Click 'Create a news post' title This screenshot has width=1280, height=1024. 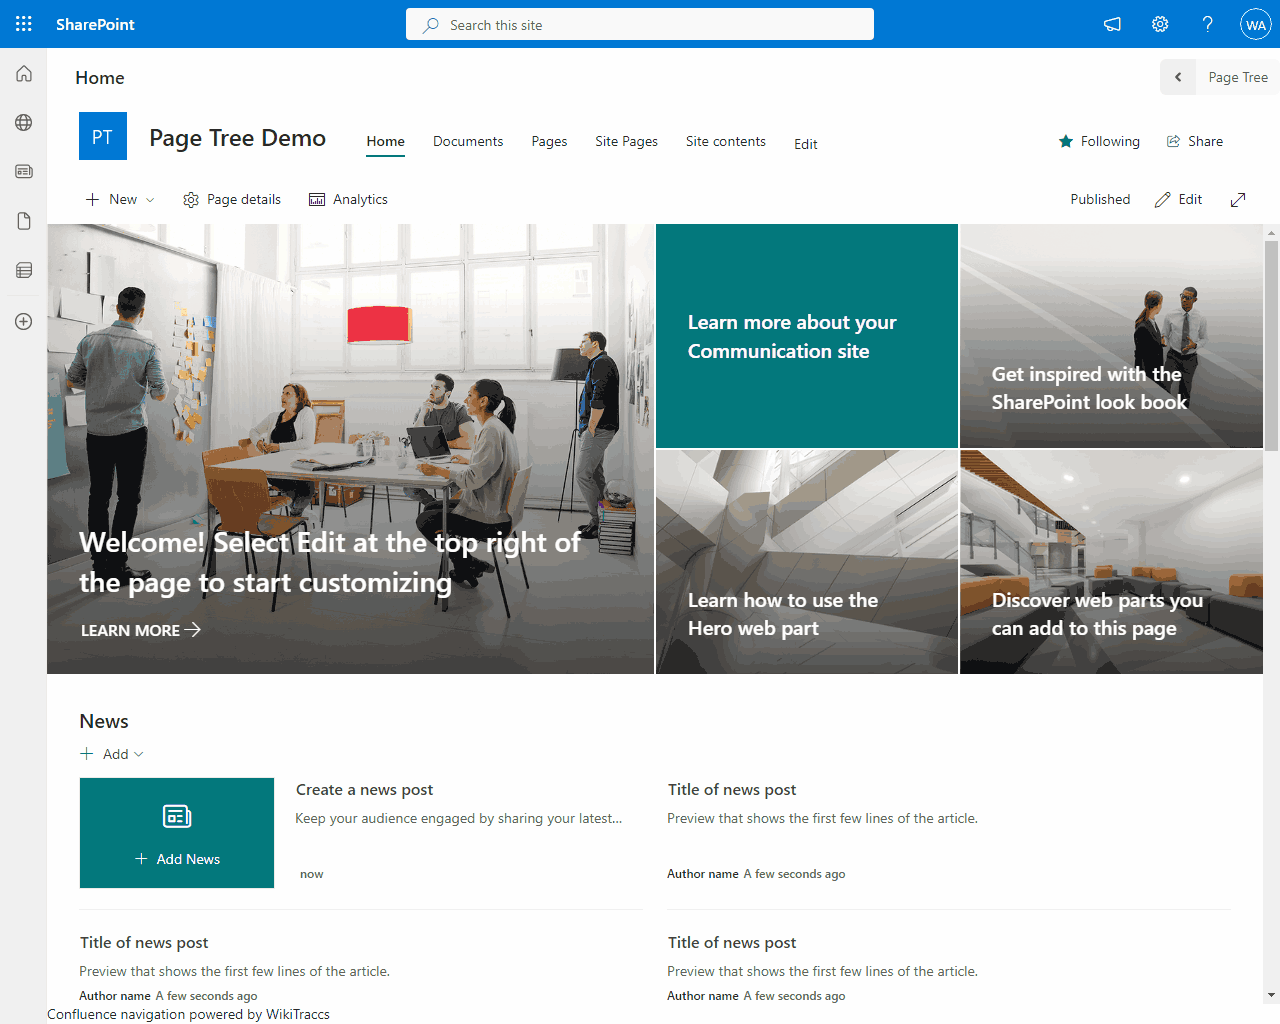point(365,790)
